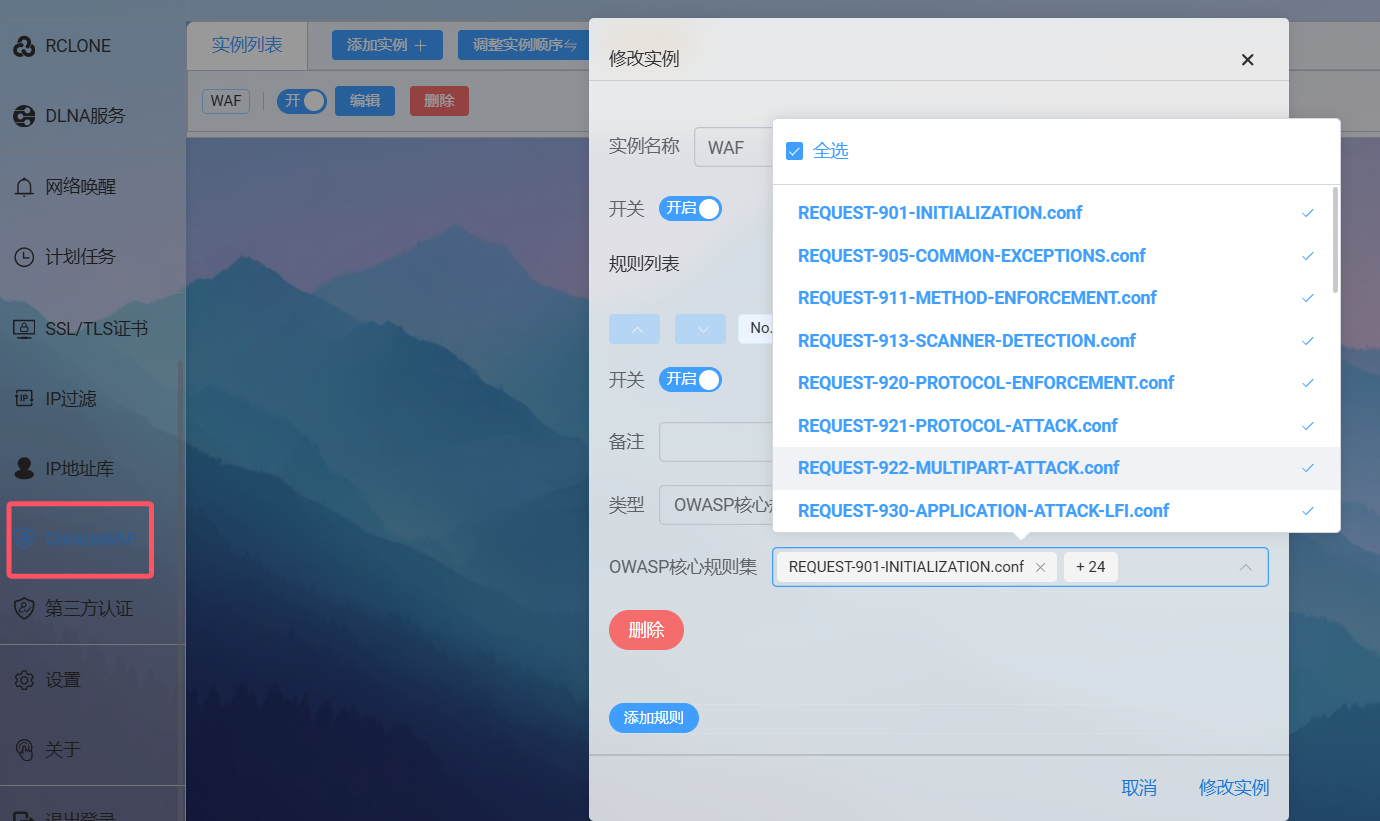
Task: Click the red 删除 rule button in dialog
Action: click(646, 630)
